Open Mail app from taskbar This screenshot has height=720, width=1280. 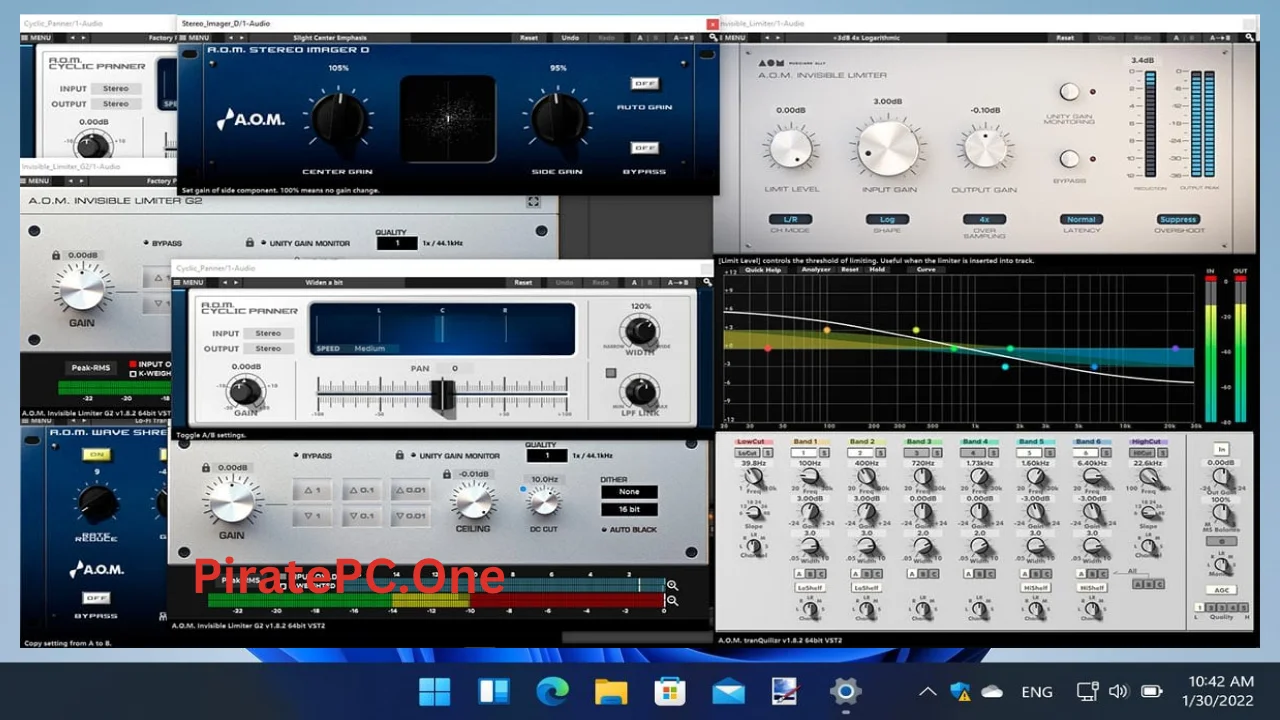728,691
